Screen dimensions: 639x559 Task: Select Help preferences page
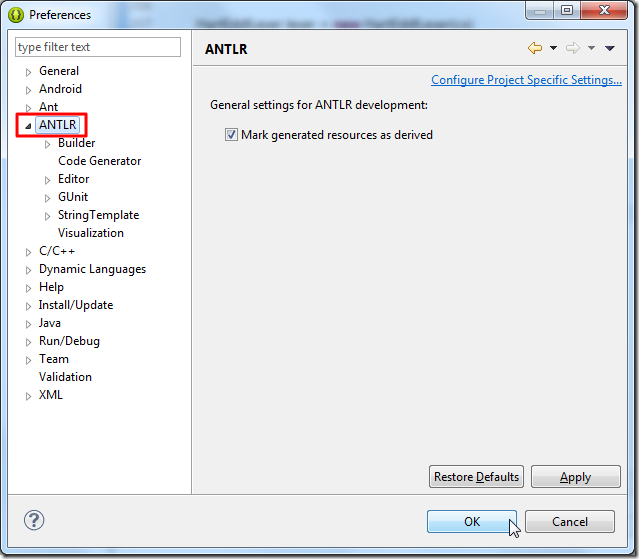pos(51,287)
